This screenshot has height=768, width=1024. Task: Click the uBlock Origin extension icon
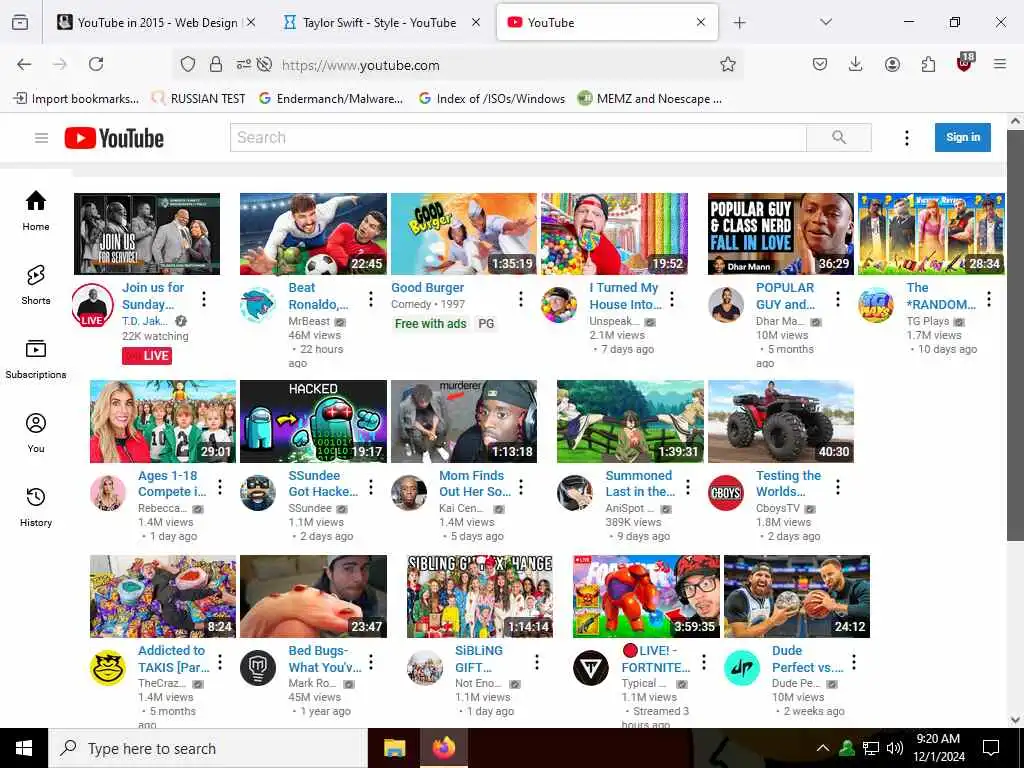[x=965, y=63]
